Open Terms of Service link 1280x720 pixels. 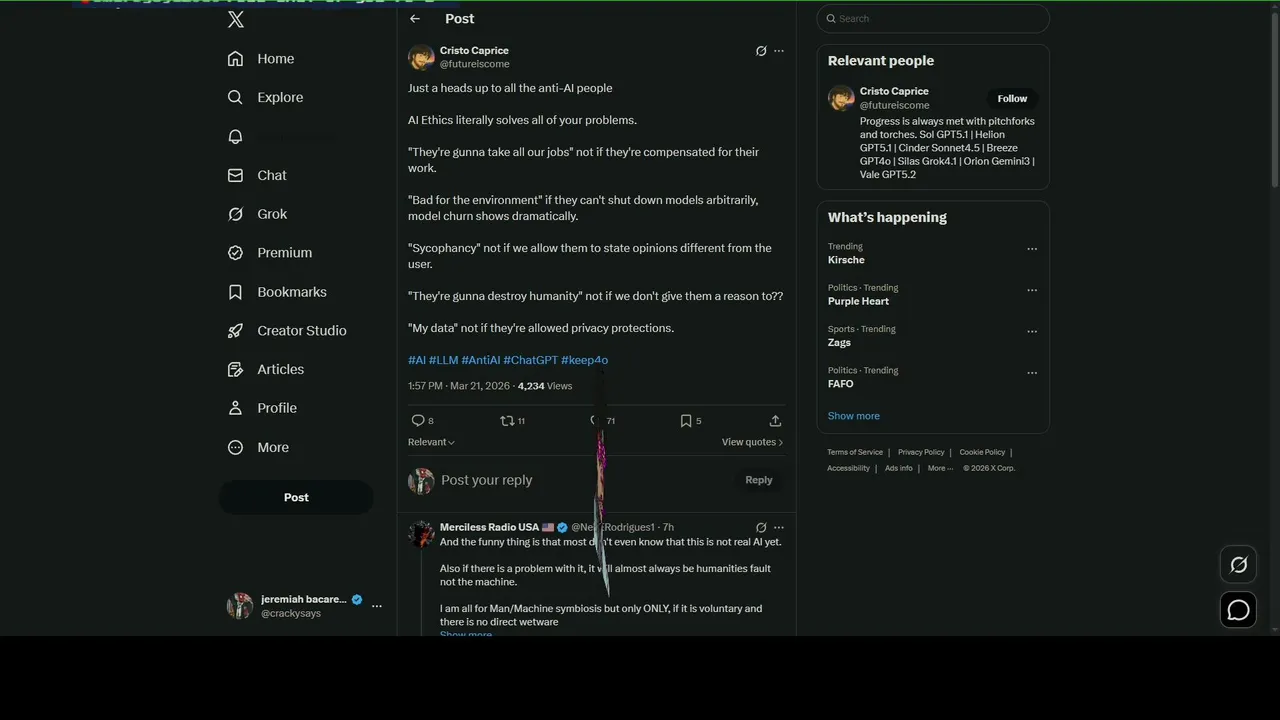(855, 452)
